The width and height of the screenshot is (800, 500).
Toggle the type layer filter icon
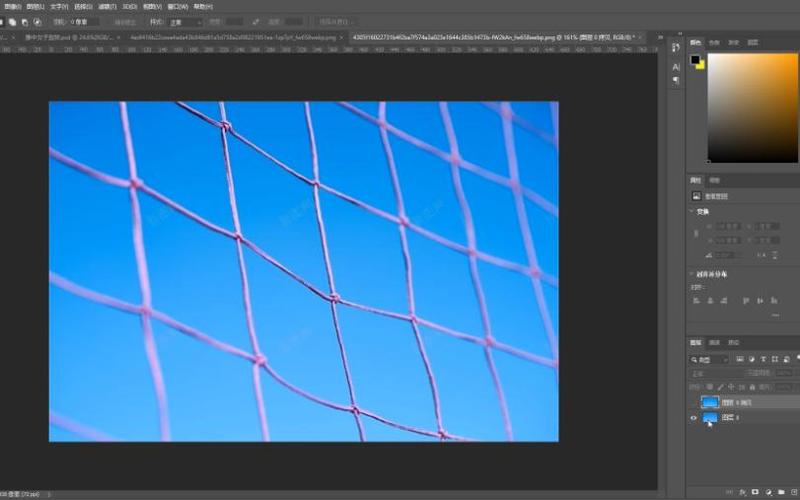point(763,360)
